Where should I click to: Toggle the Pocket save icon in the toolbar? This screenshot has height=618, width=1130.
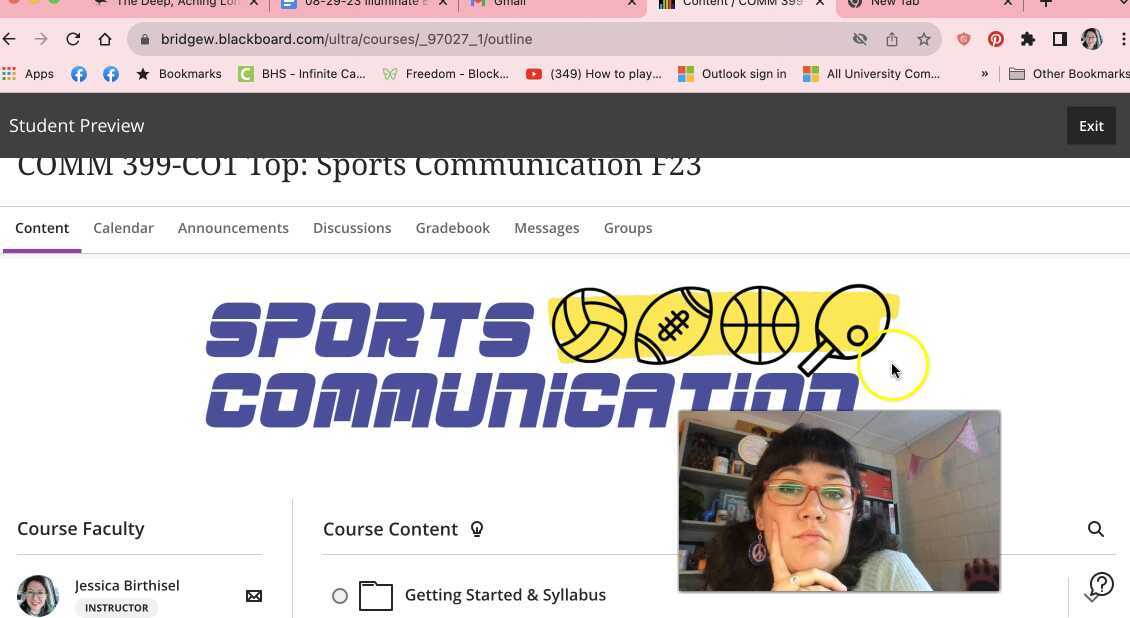(x=963, y=39)
